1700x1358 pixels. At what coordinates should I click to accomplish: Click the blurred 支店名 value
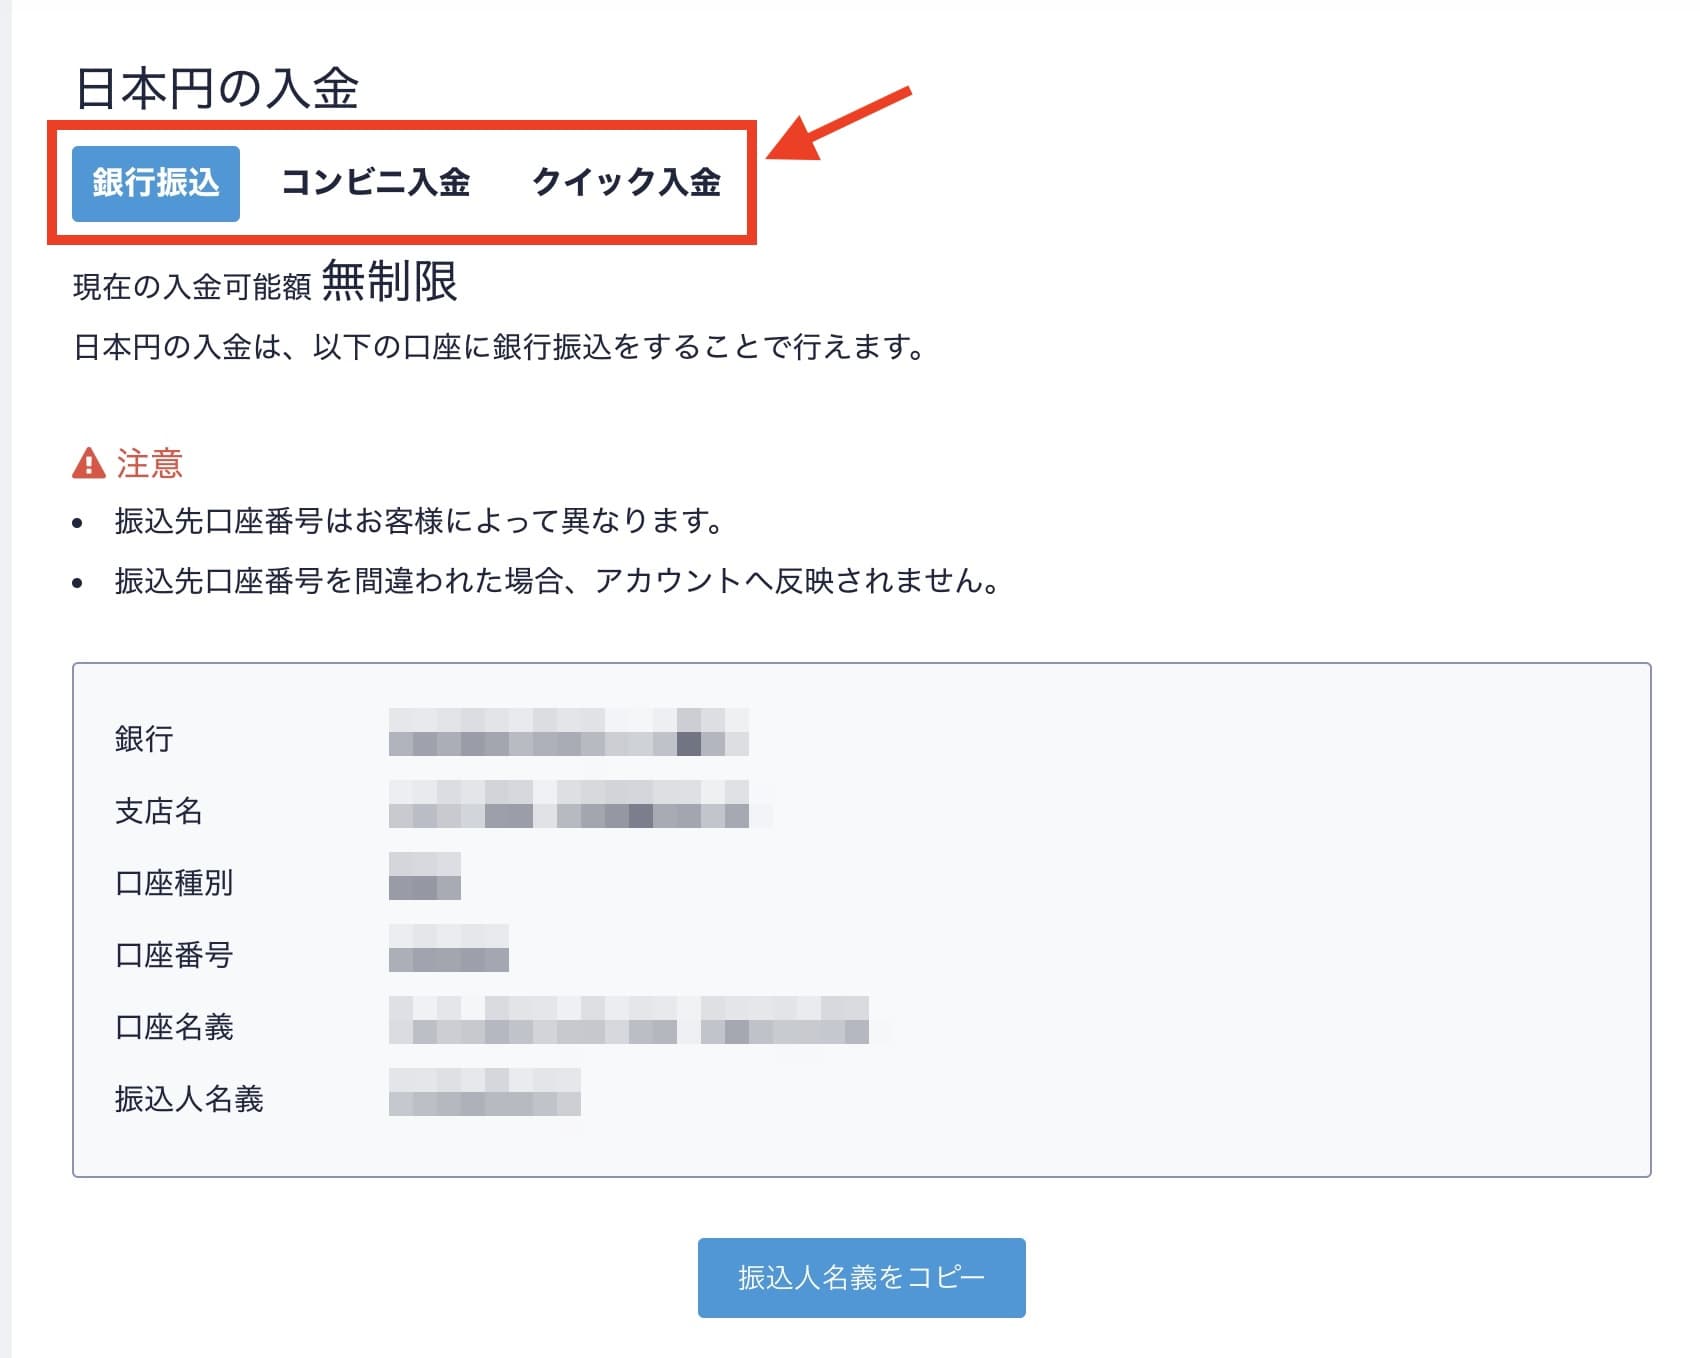pyautogui.click(x=568, y=804)
